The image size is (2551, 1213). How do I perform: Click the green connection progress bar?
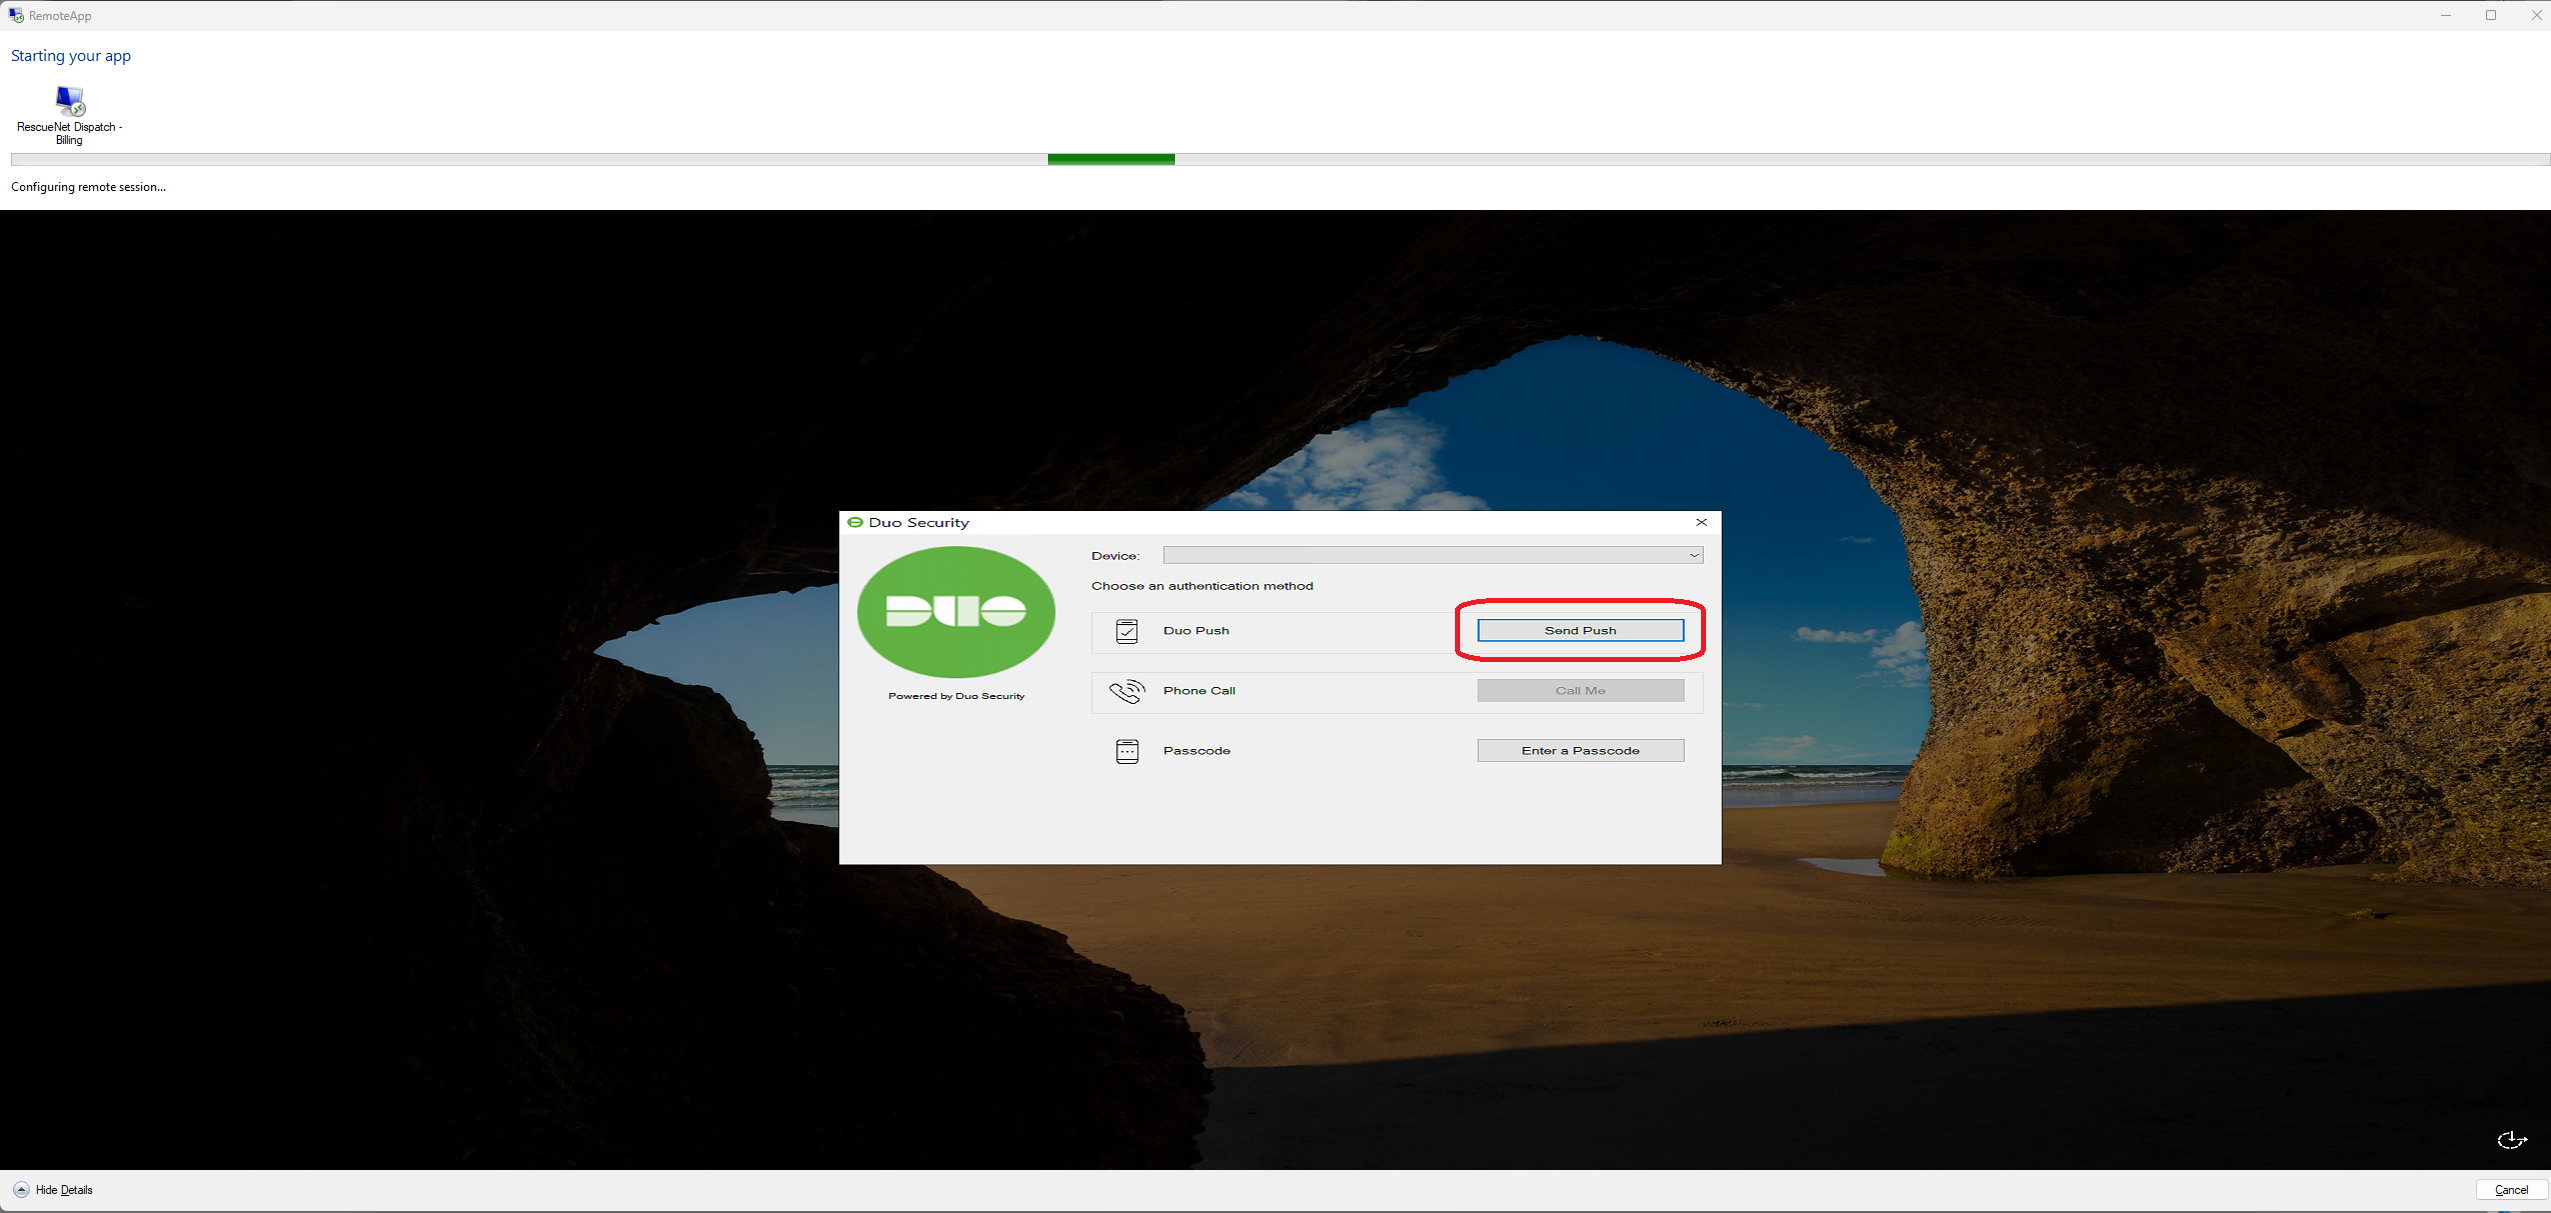tap(1111, 159)
